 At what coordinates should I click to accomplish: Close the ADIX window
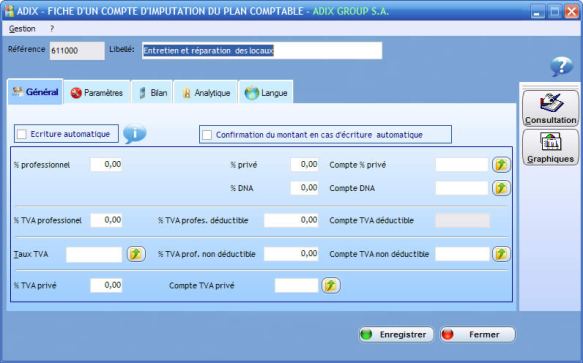(x=572, y=12)
